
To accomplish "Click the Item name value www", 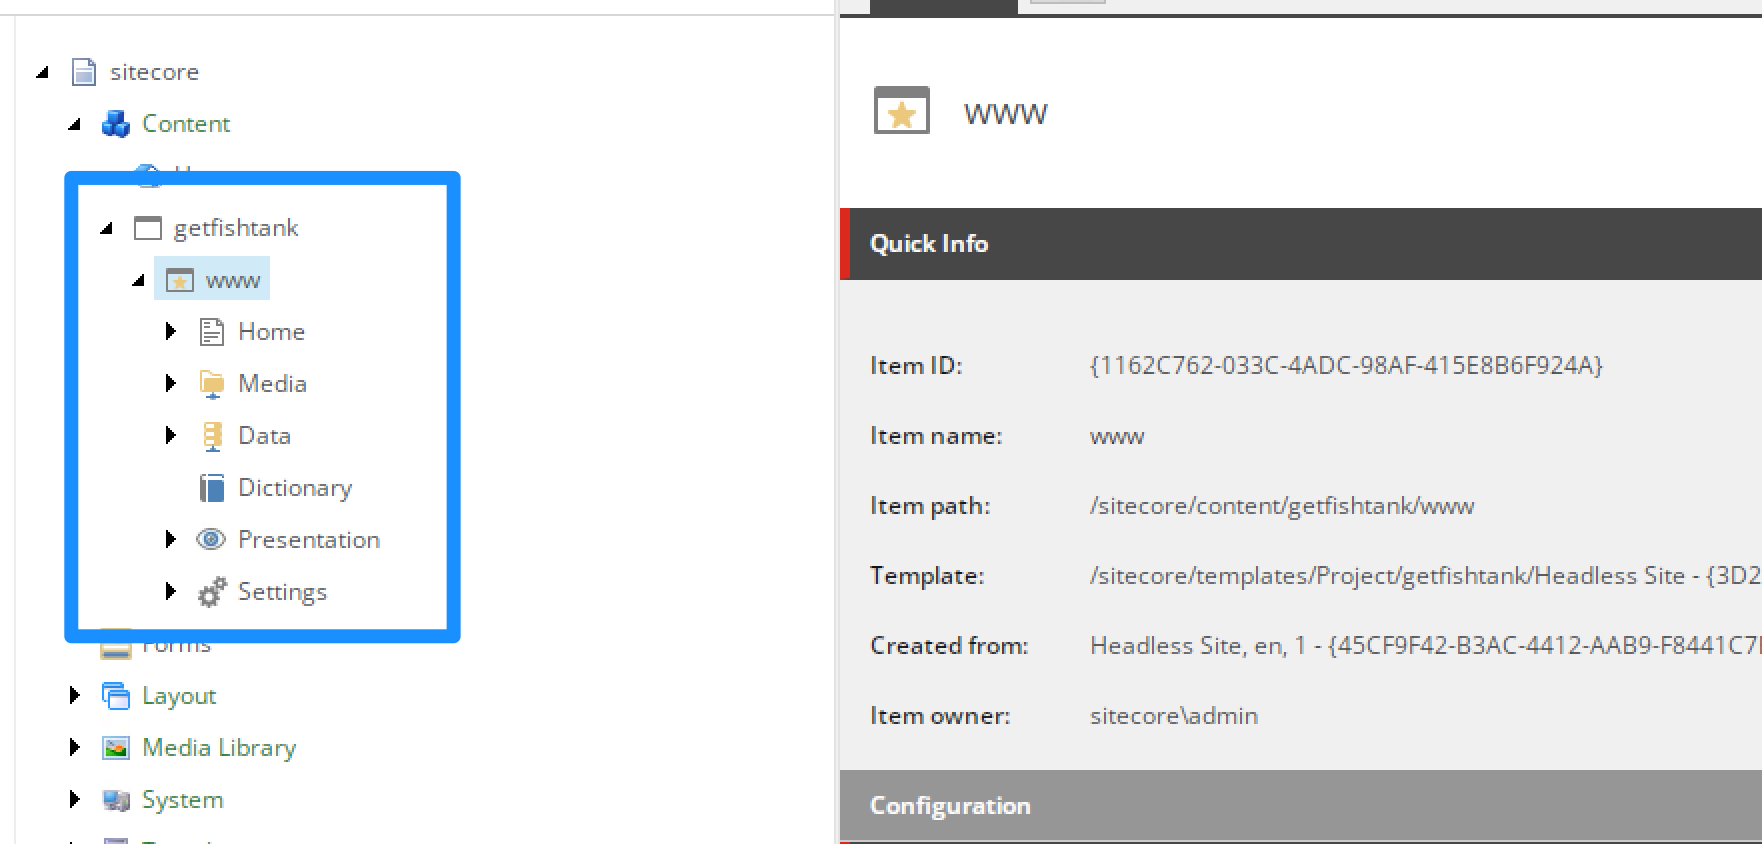I will click(1117, 436).
